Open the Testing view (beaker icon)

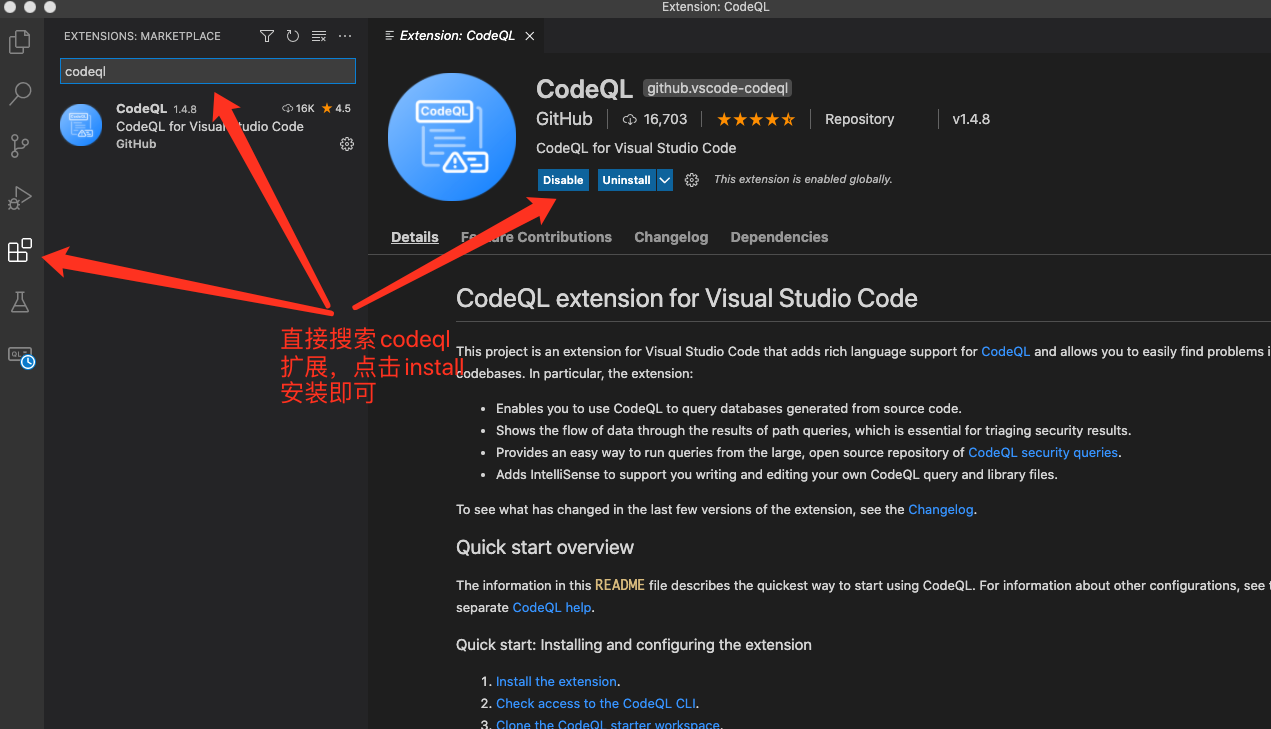point(20,302)
